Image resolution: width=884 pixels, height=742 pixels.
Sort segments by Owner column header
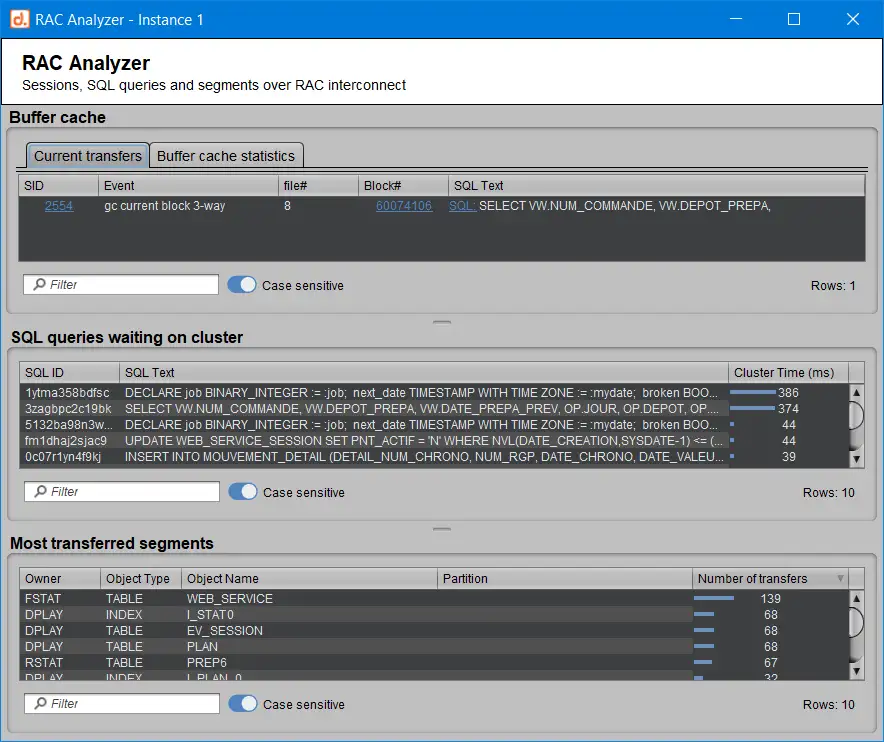pos(60,578)
